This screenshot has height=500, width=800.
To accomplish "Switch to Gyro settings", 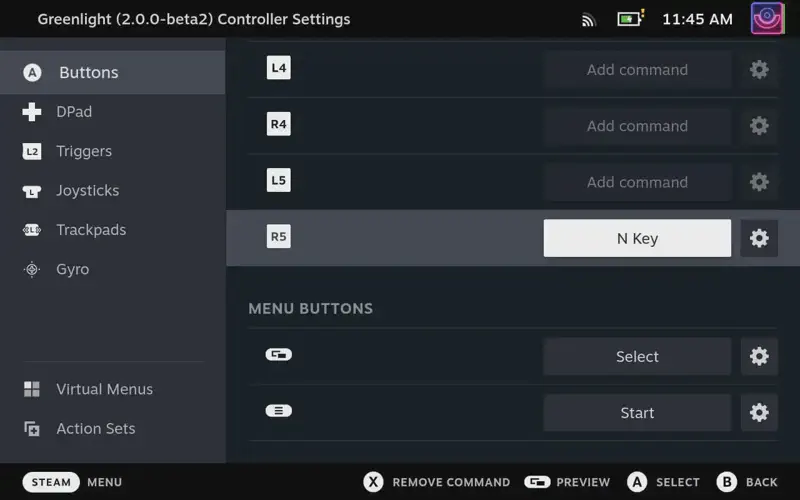I will tap(72, 269).
